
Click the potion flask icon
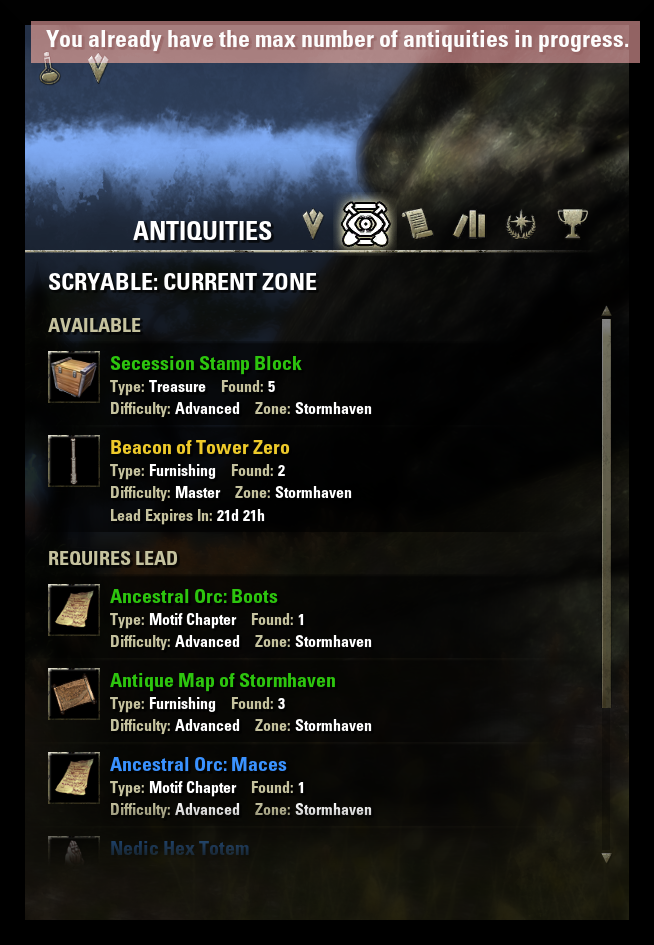point(49,69)
